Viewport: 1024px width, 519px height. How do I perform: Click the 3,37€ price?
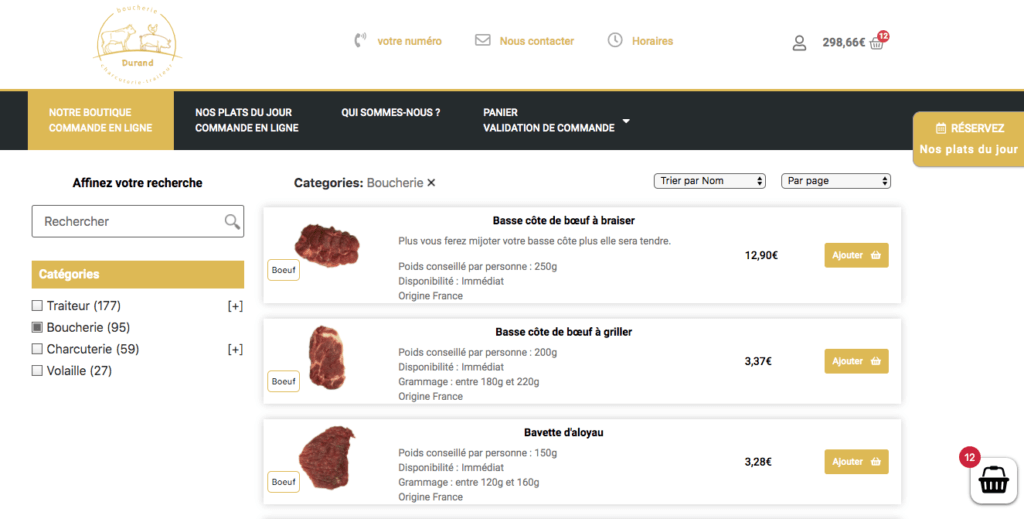coord(758,361)
